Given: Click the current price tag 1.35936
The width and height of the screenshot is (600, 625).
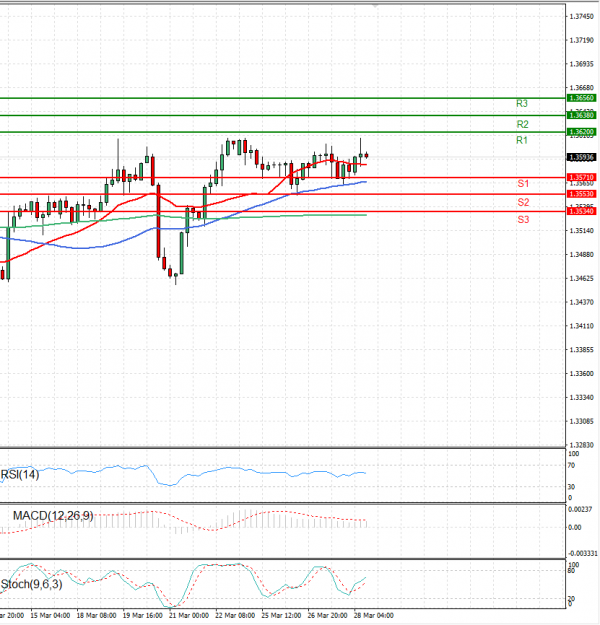Looking at the screenshot, I should pyautogui.click(x=582, y=157).
